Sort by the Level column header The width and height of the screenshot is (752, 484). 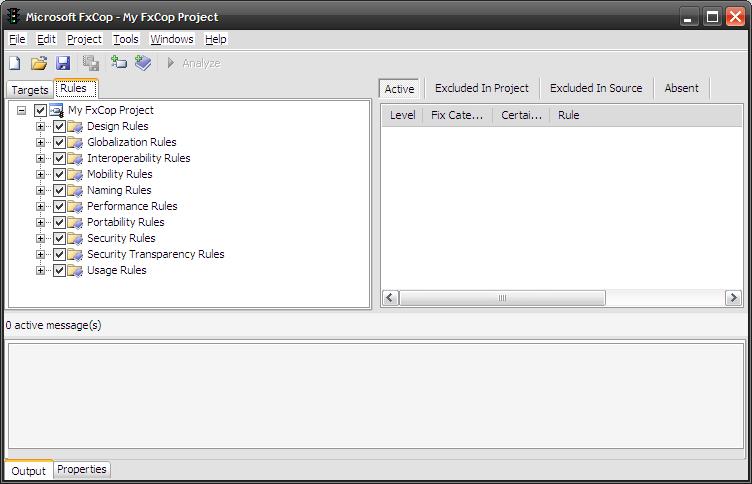point(402,115)
